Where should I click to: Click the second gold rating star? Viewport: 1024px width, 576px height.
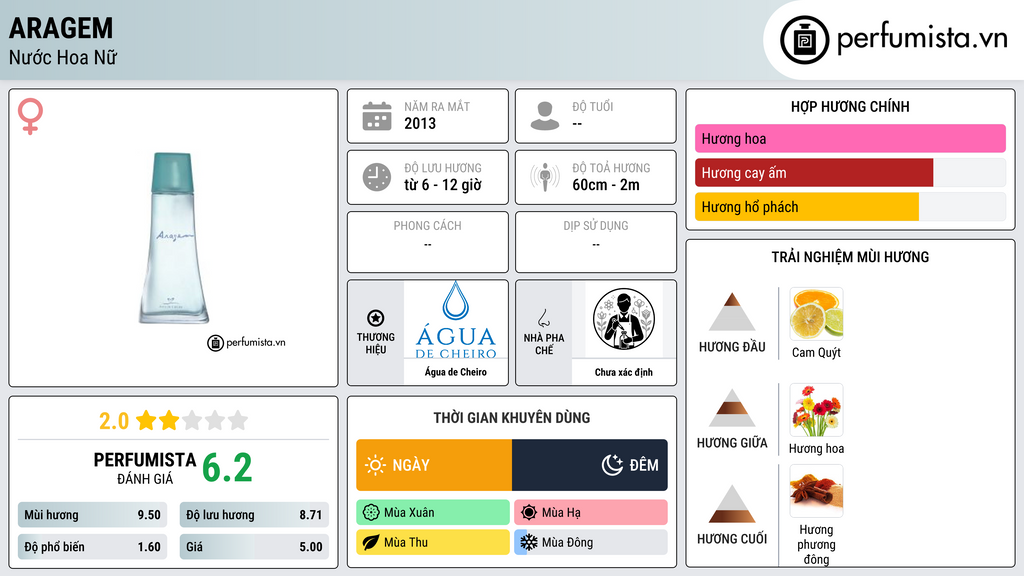point(168,421)
